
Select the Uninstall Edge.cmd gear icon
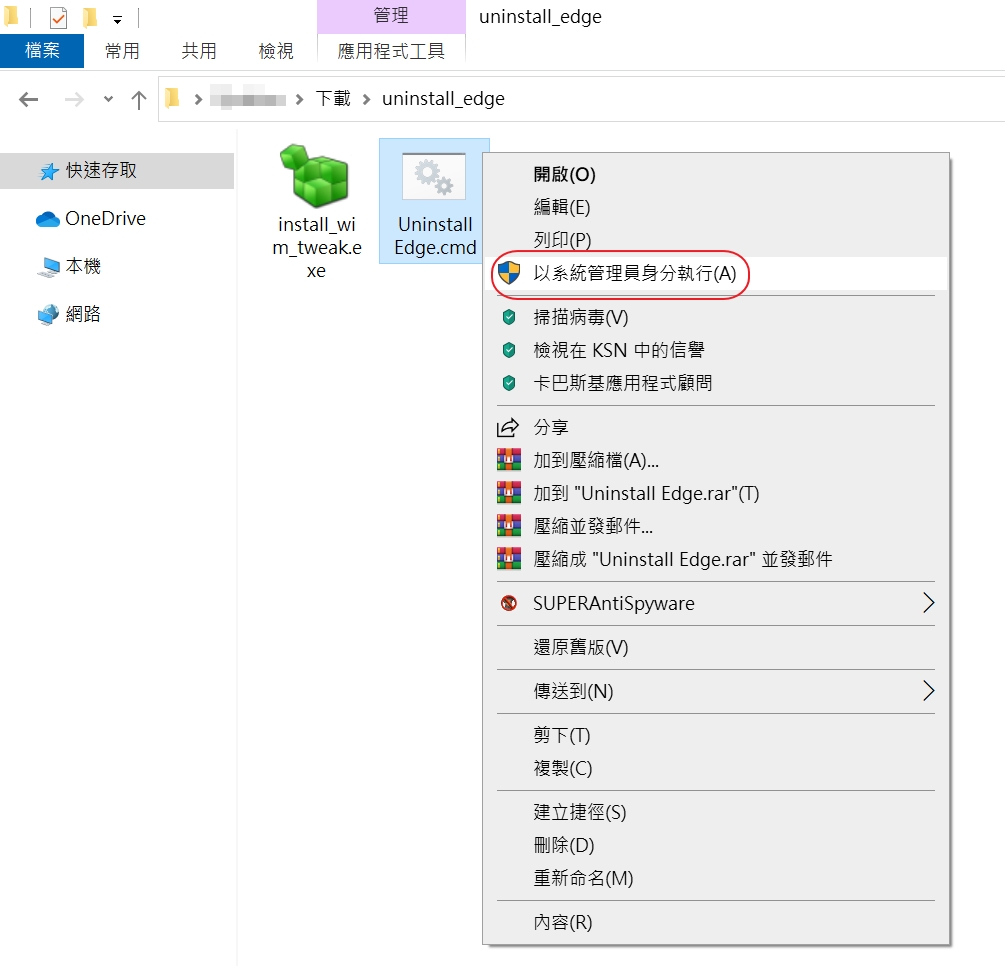pos(434,176)
